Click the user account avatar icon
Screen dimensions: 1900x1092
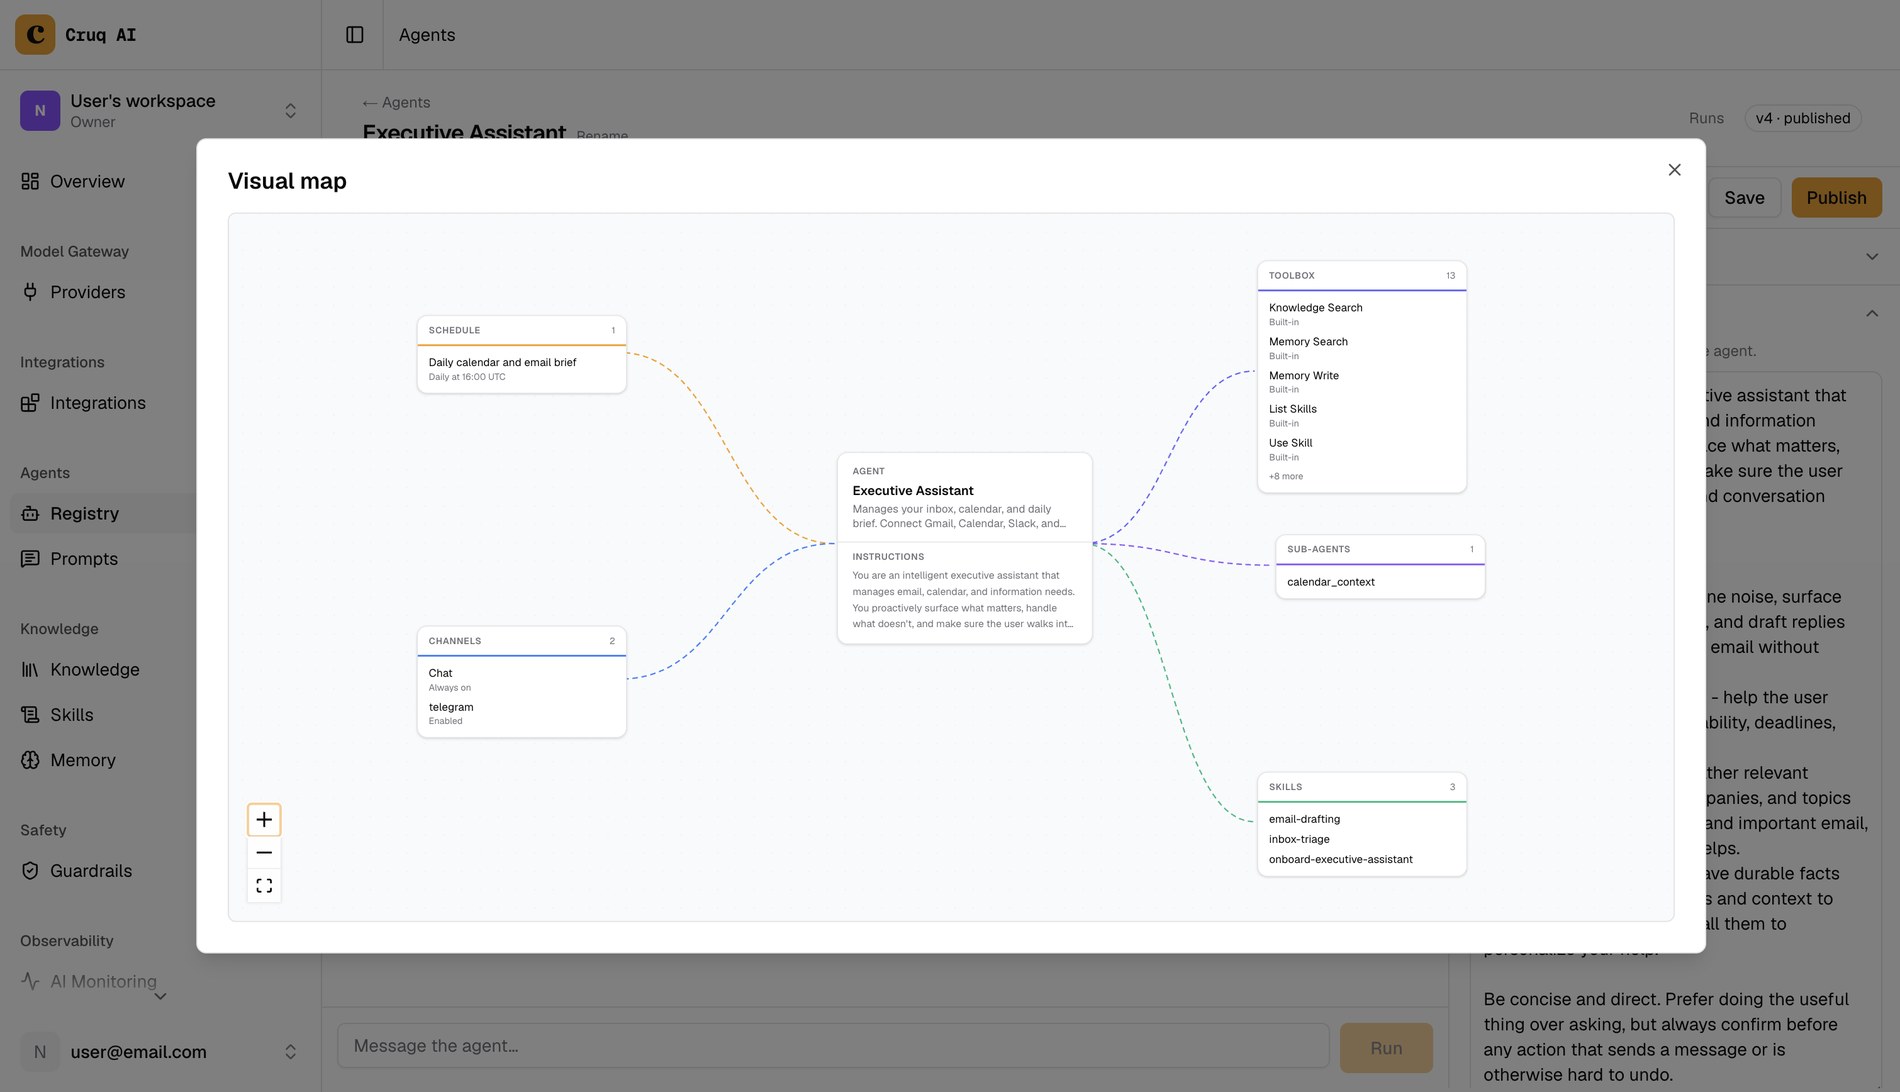pos(40,1052)
